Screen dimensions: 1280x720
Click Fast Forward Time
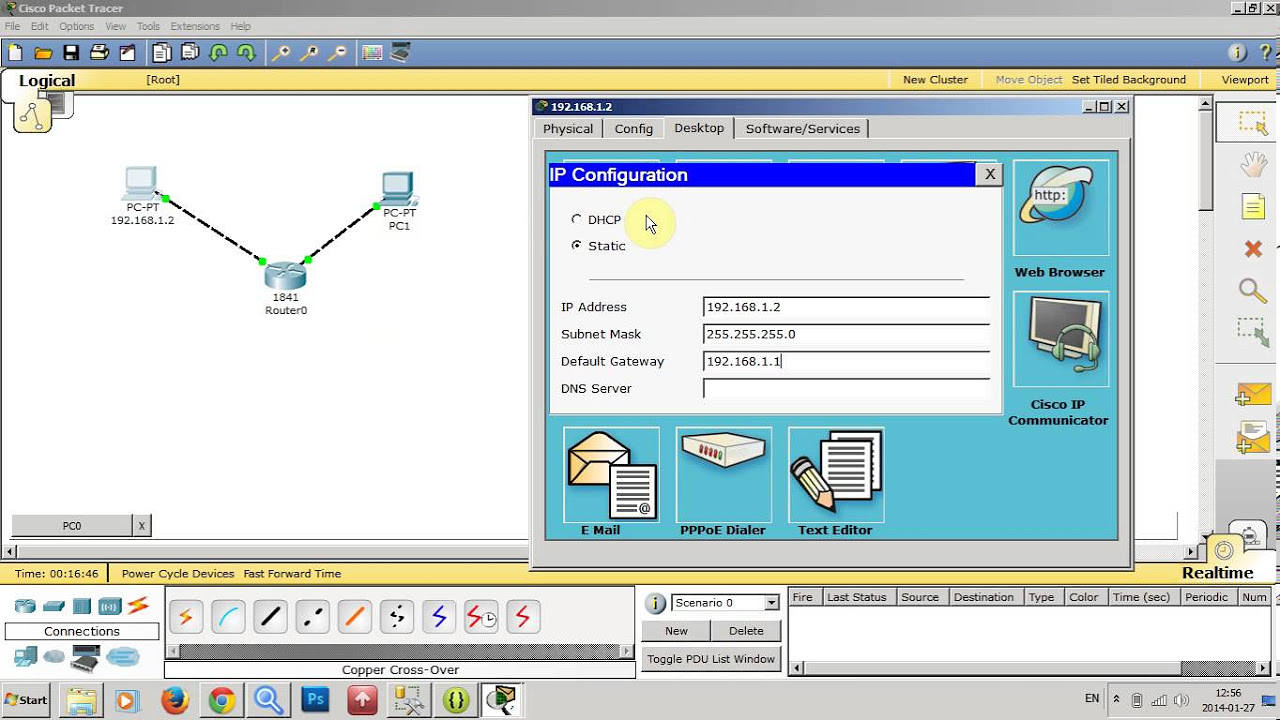click(292, 574)
